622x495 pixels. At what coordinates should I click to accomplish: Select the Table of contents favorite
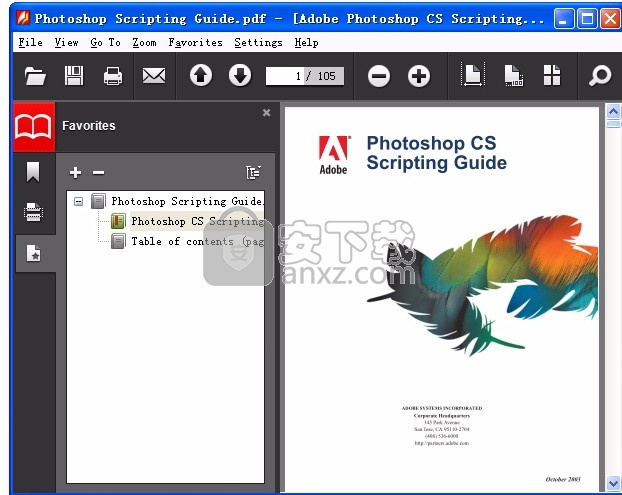coord(198,241)
